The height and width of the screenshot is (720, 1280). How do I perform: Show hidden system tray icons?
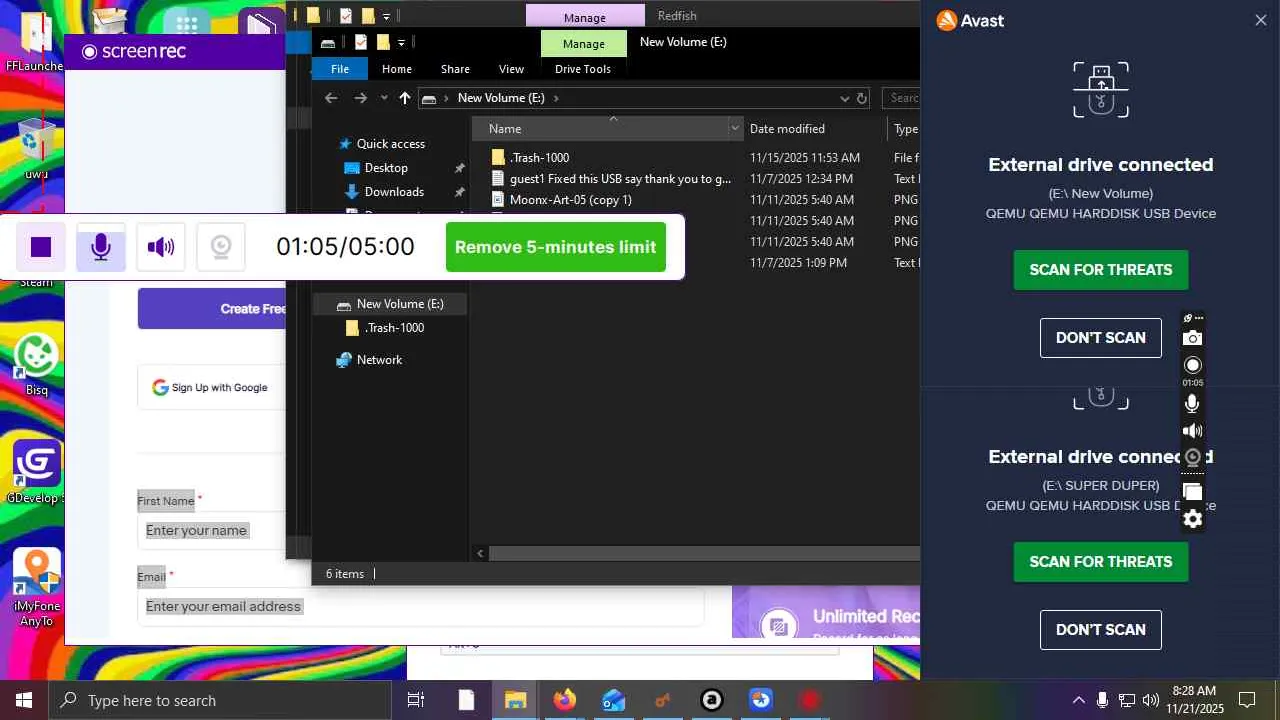tap(1078, 700)
